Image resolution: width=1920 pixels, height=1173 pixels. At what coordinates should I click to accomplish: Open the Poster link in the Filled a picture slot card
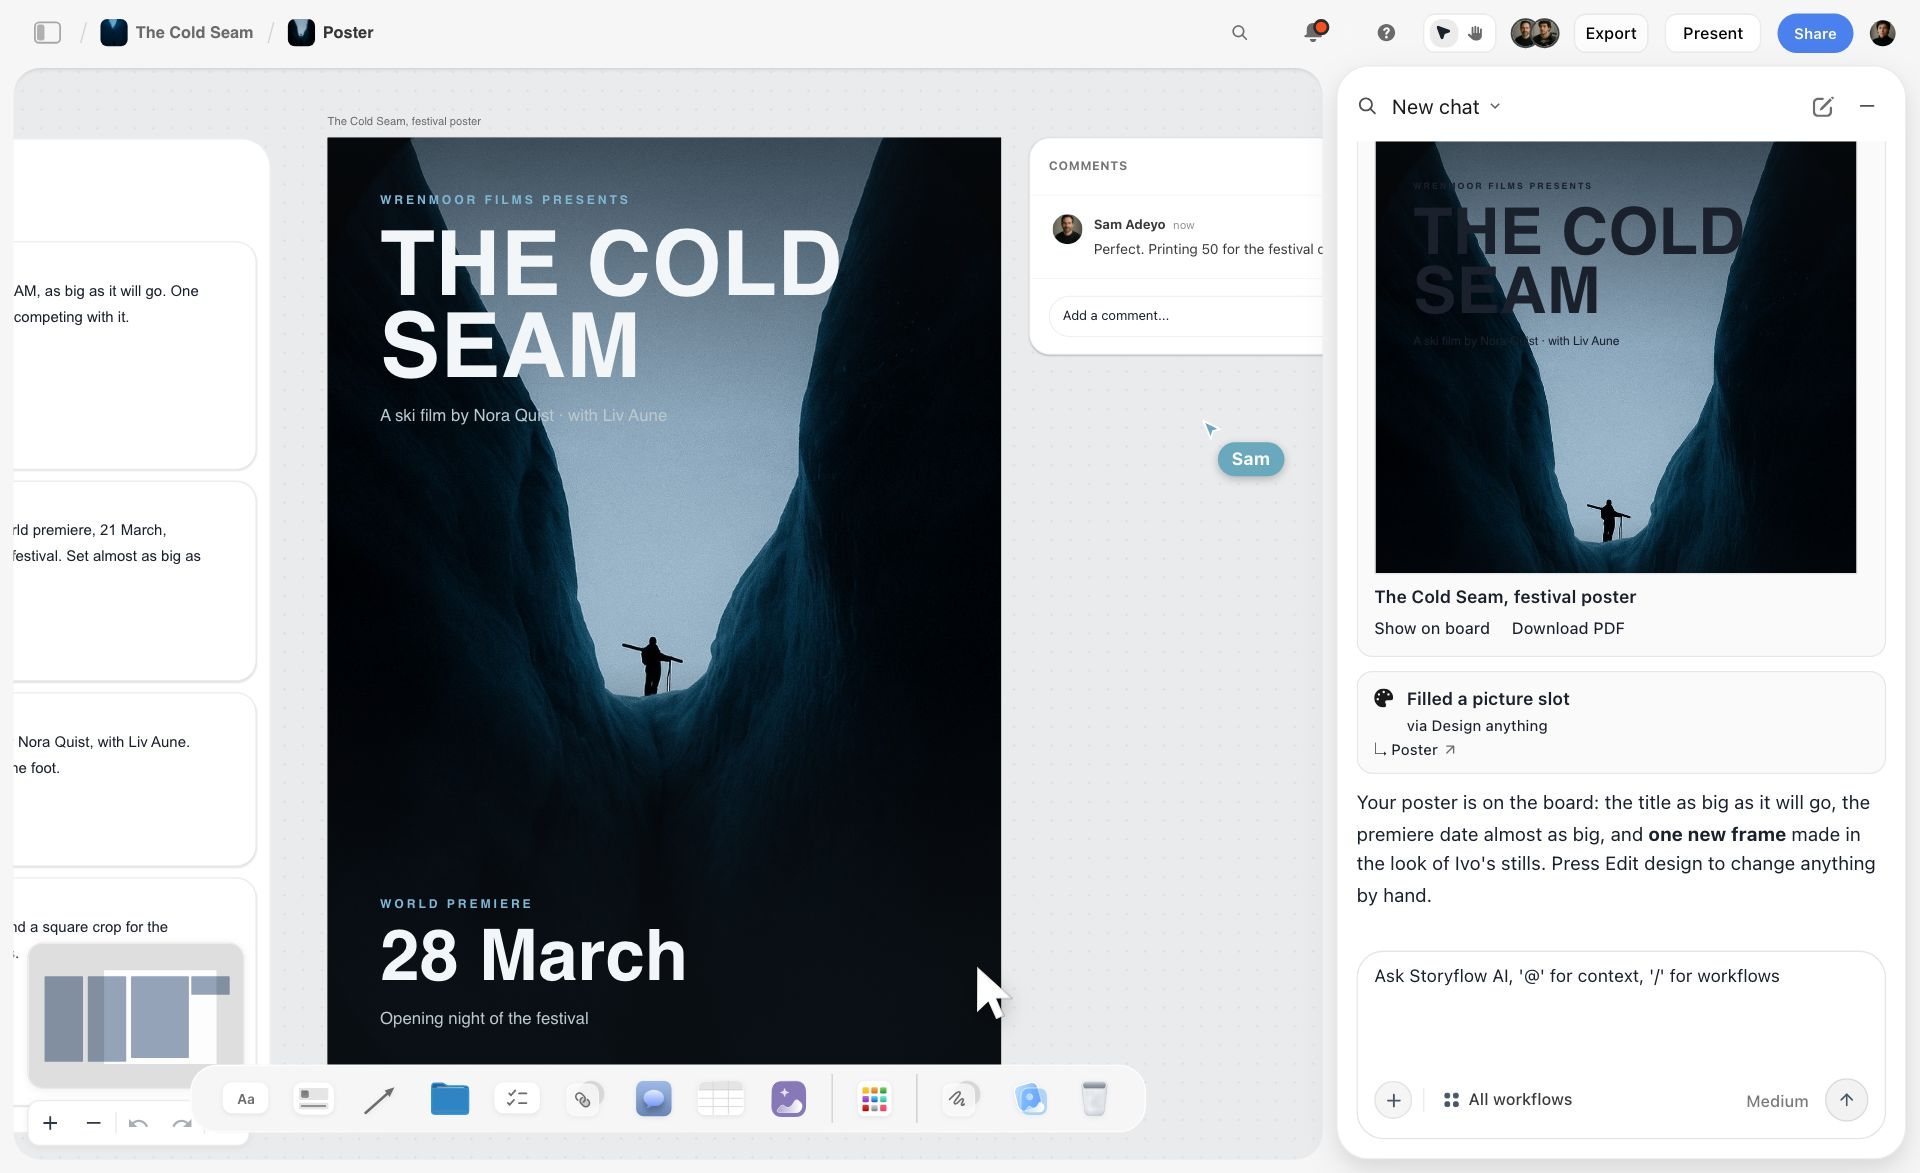(1415, 750)
